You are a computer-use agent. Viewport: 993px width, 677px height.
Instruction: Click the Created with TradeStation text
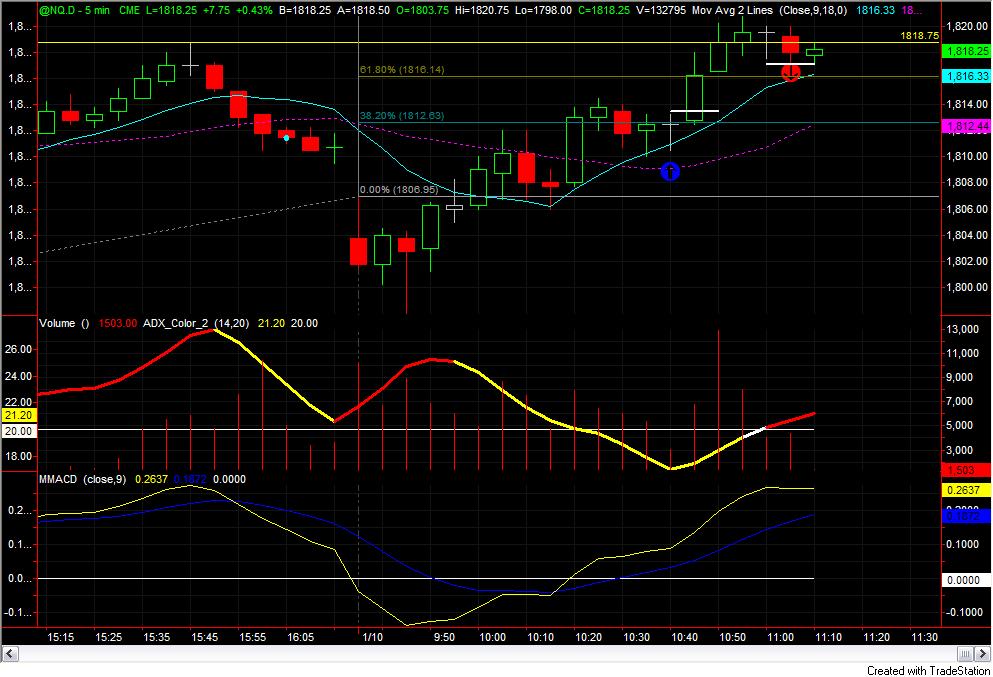click(927, 670)
